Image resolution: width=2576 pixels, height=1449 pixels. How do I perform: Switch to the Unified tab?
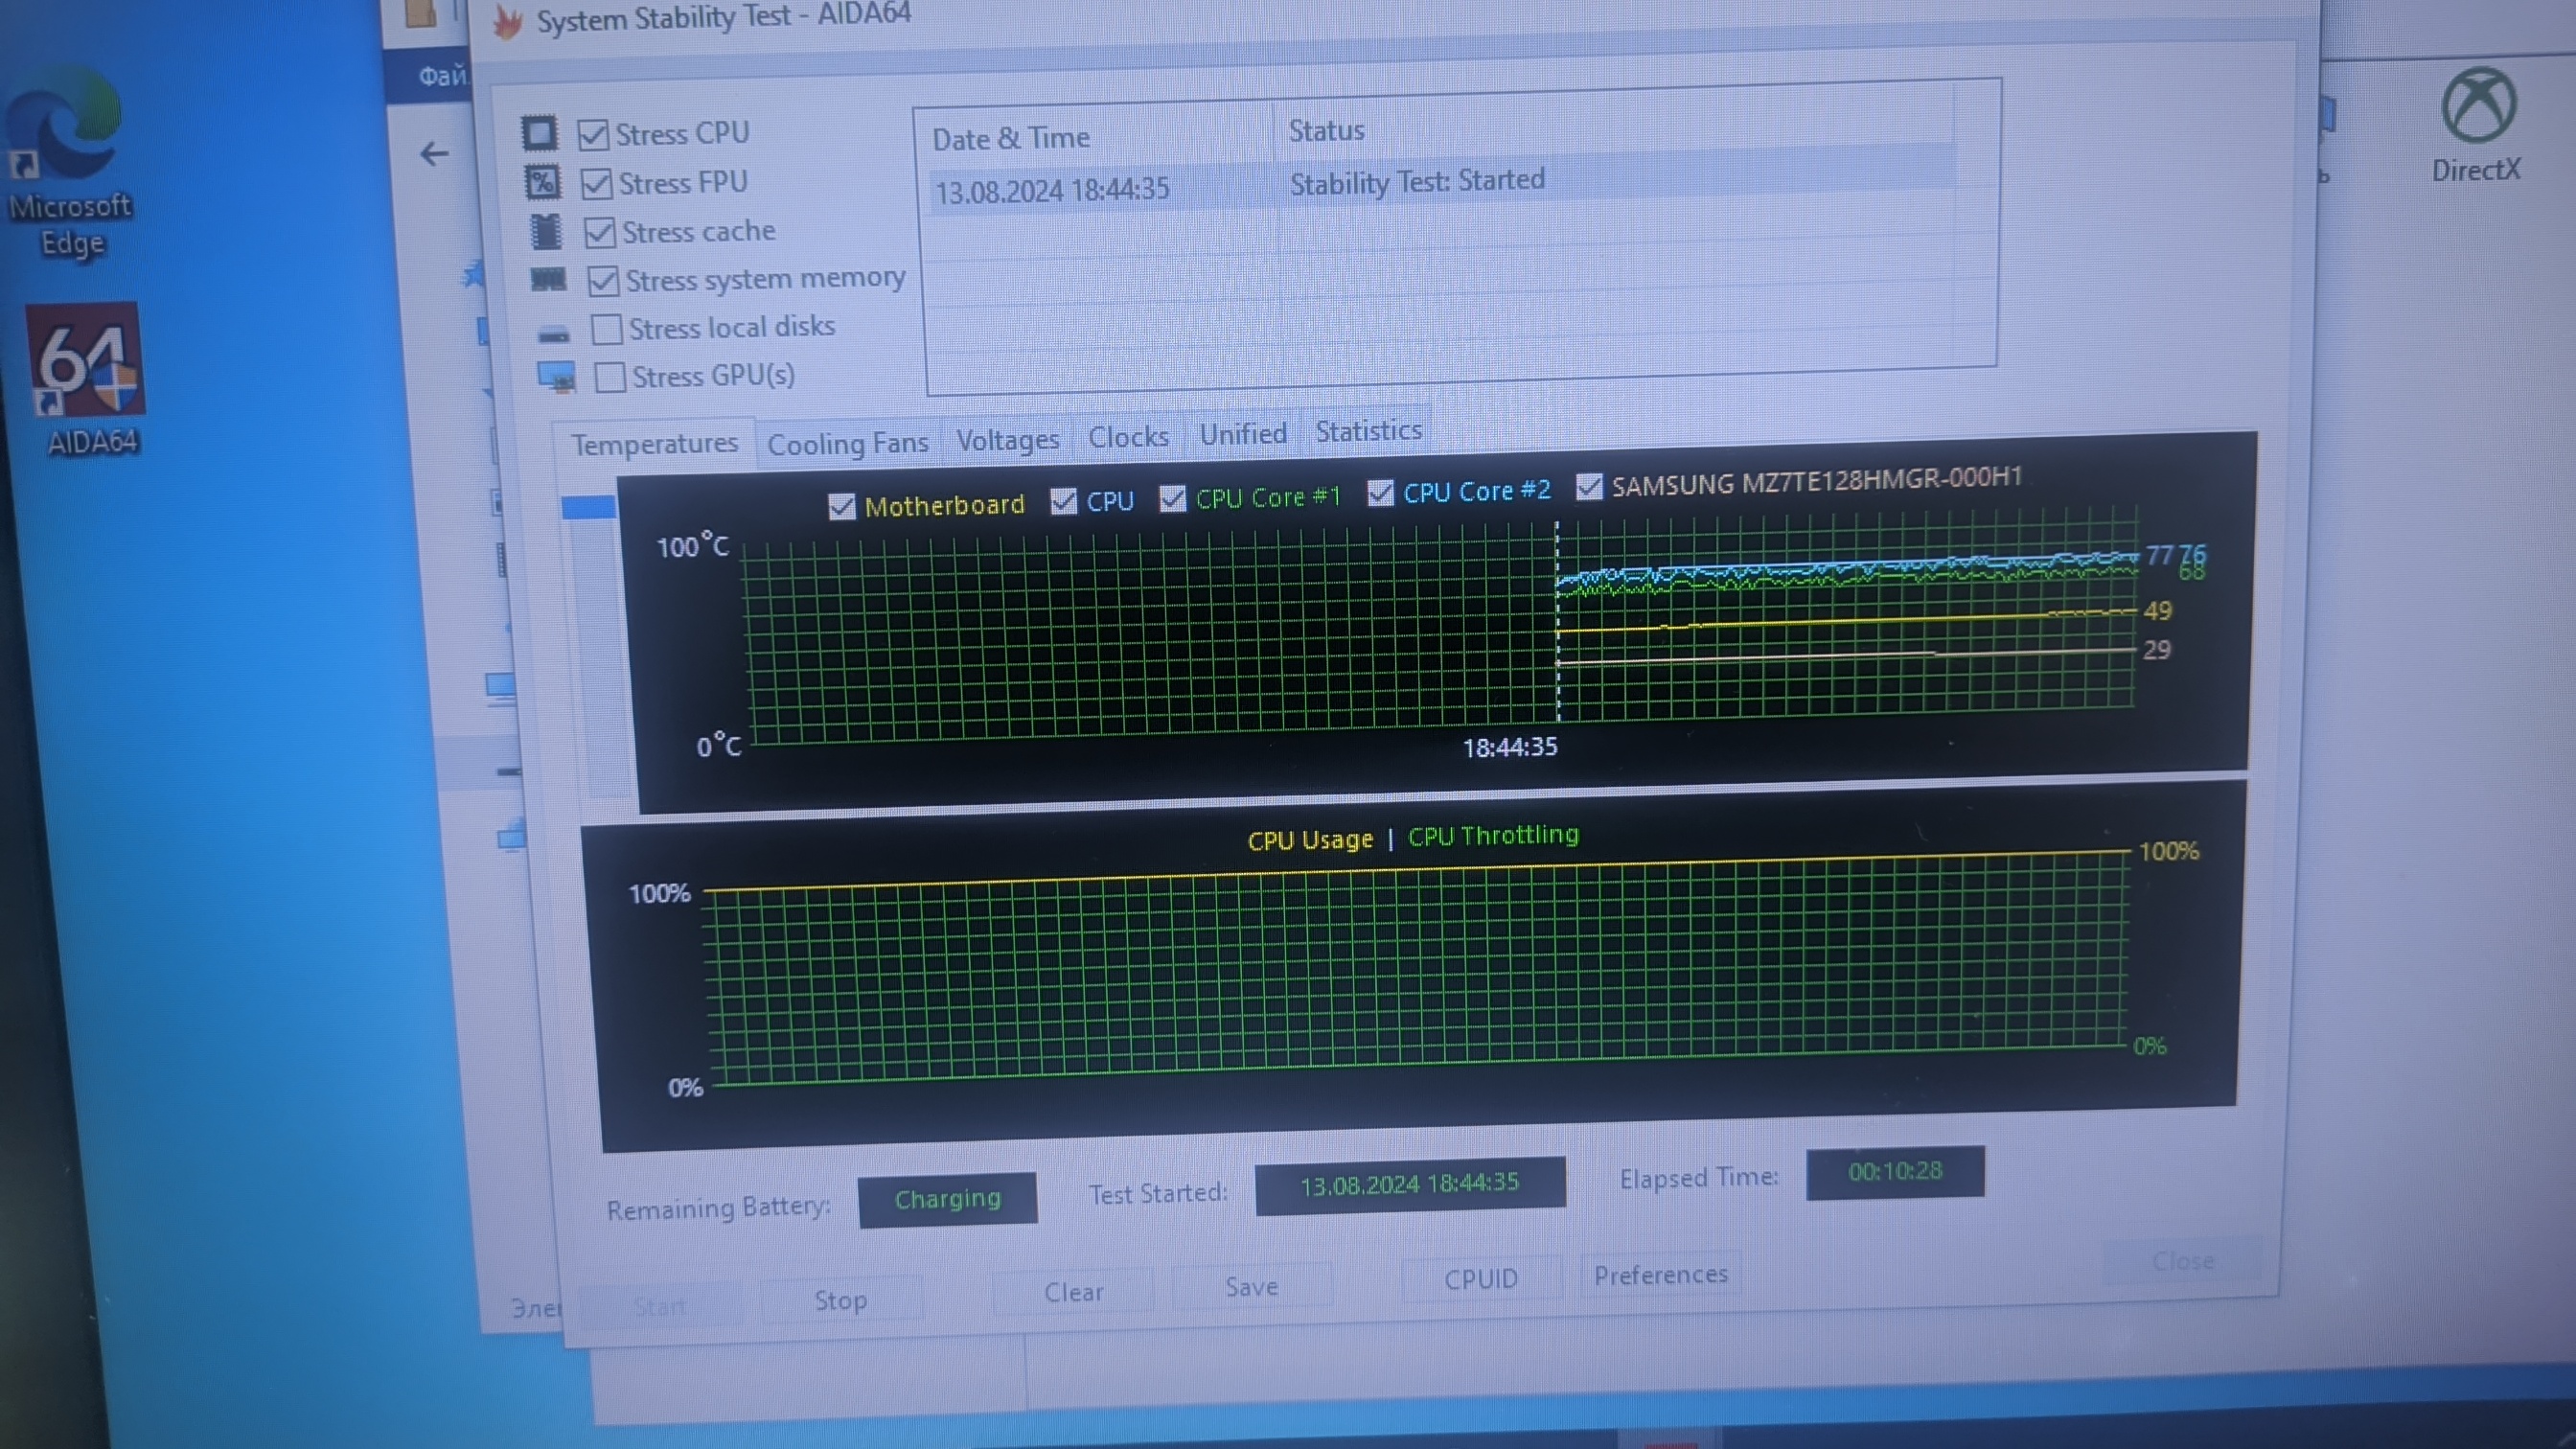tap(1243, 434)
